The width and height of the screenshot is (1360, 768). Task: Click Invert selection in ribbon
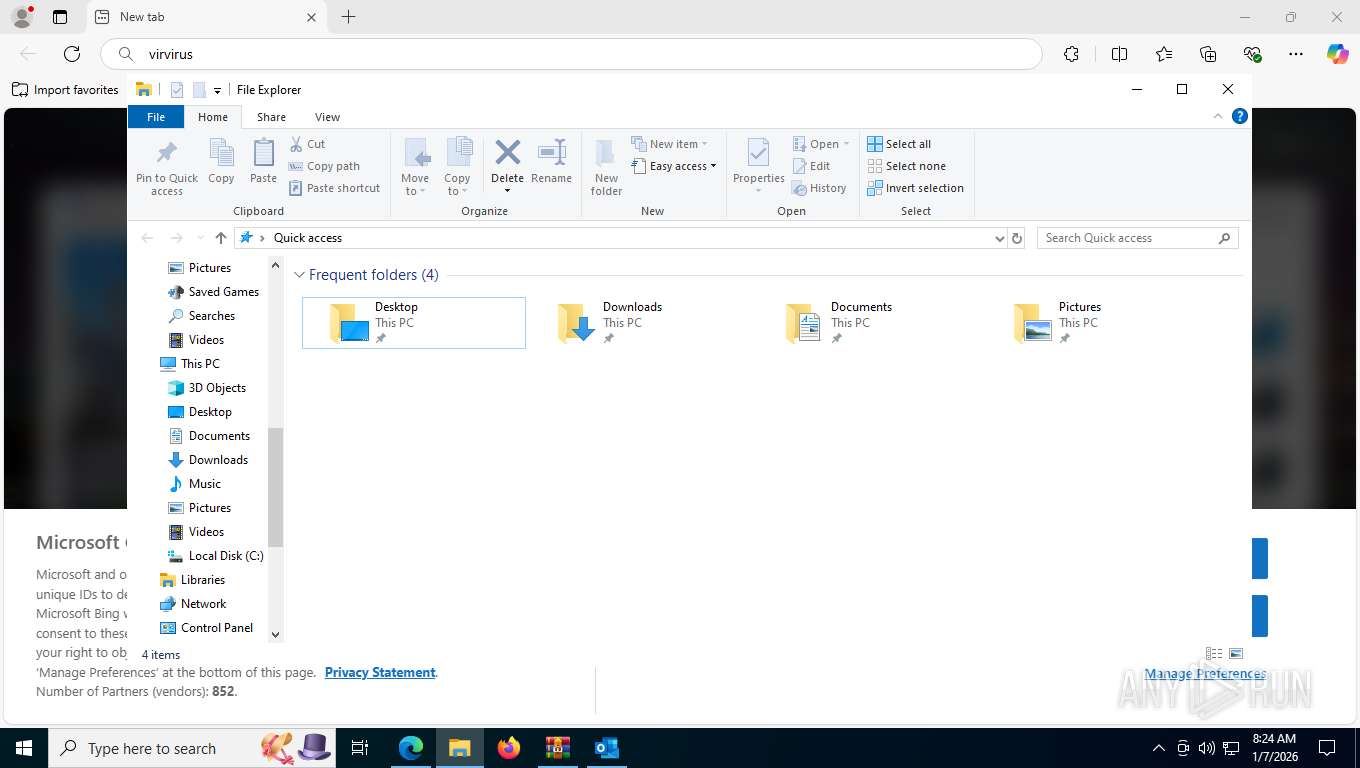coord(915,188)
